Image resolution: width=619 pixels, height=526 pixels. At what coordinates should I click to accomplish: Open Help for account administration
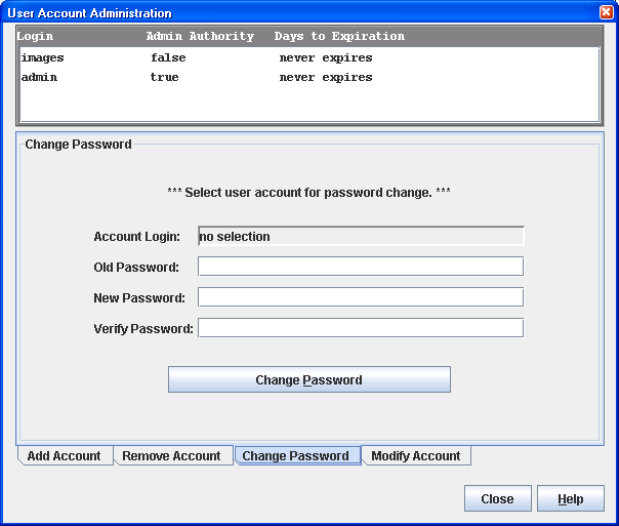coord(571,499)
